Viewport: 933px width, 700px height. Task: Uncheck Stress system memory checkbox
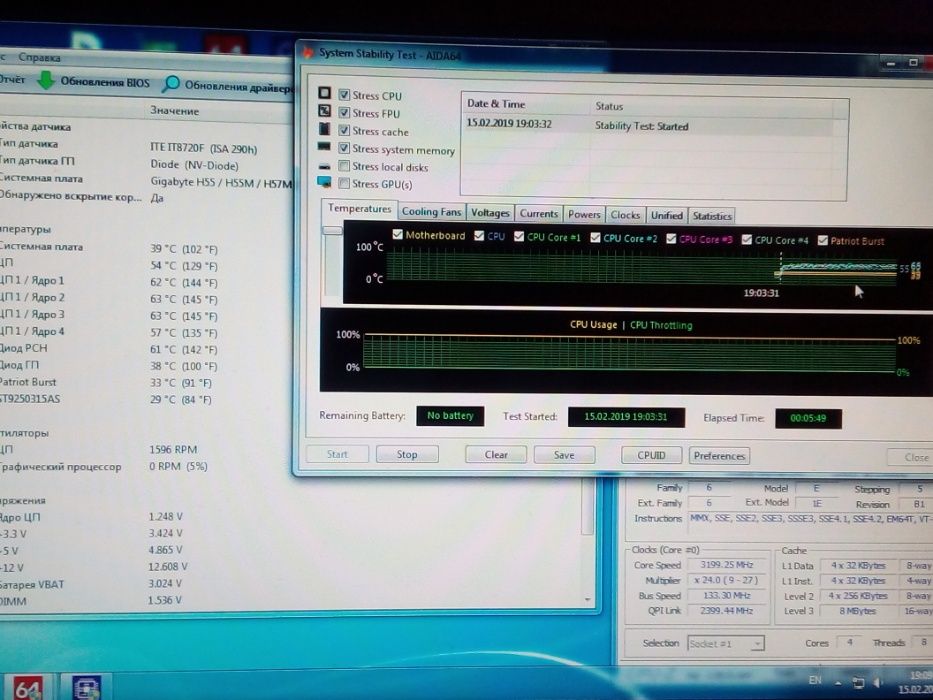point(344,148)
